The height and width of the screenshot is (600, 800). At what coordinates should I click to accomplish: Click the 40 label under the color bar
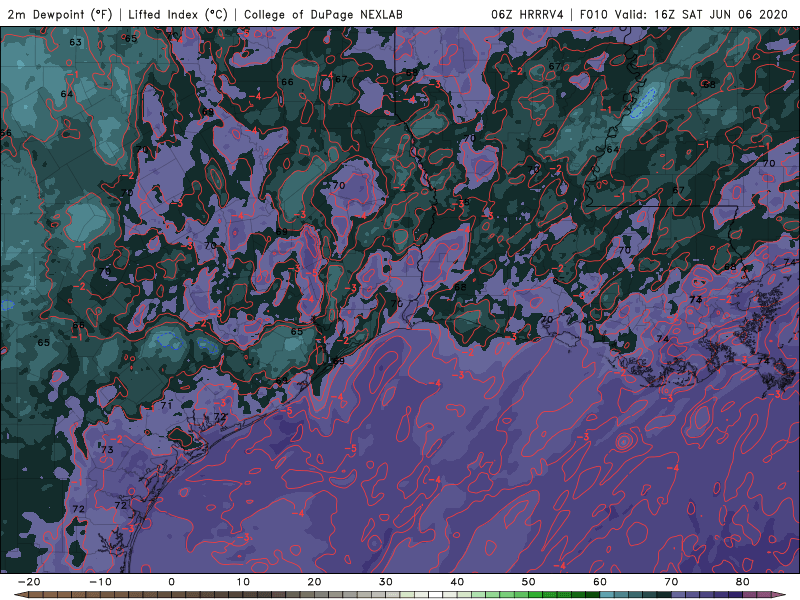[x=457, y=582]
